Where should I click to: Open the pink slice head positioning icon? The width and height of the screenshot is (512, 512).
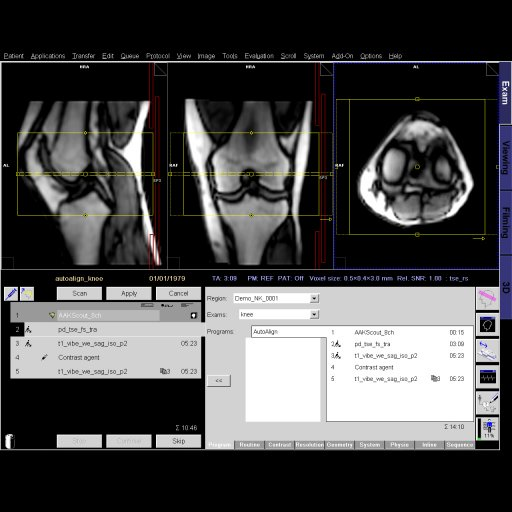click(x=487, y=299)
